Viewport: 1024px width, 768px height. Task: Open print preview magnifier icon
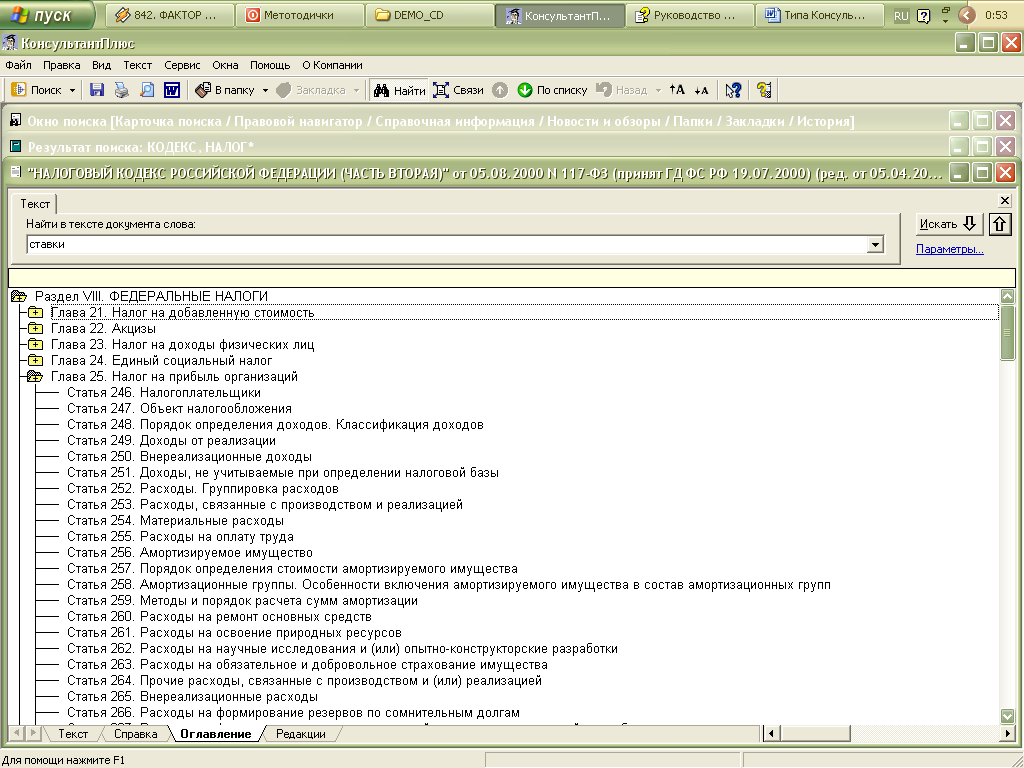click(147, 90)
